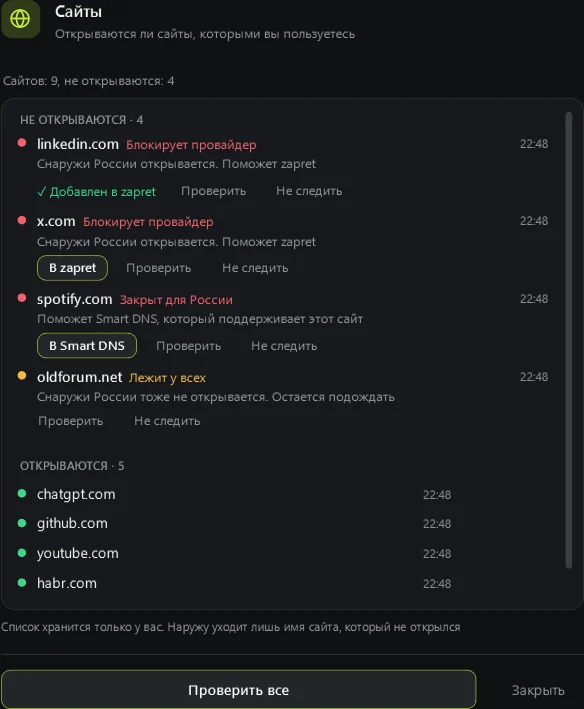The height and width of the screenshot is (709, 584).
Task: Click Закрыть to close the dialog
Action: 538,690
